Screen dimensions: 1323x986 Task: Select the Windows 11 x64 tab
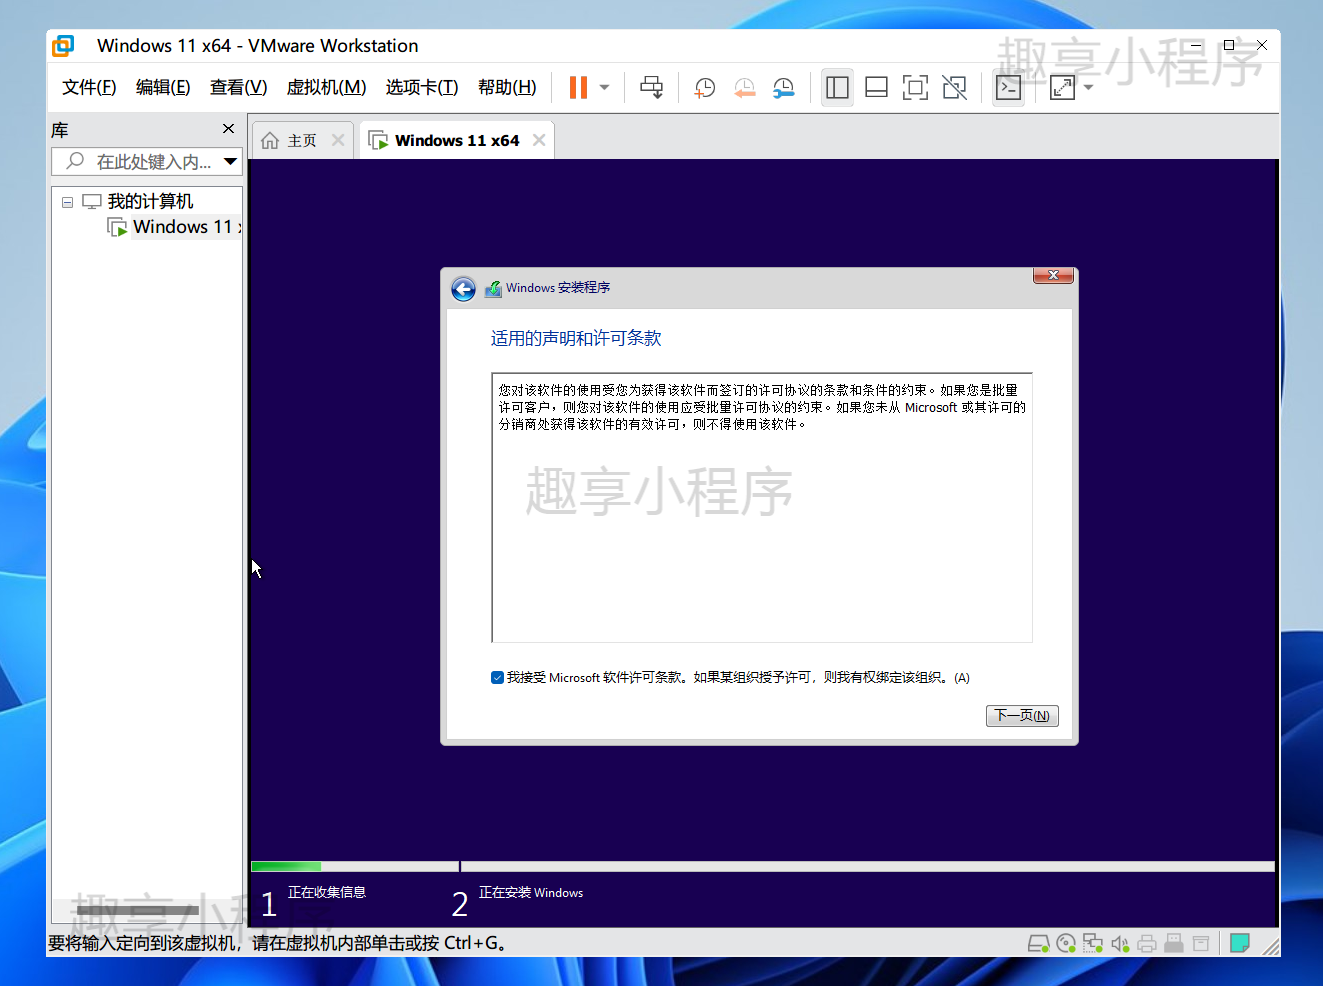point(457,141)
